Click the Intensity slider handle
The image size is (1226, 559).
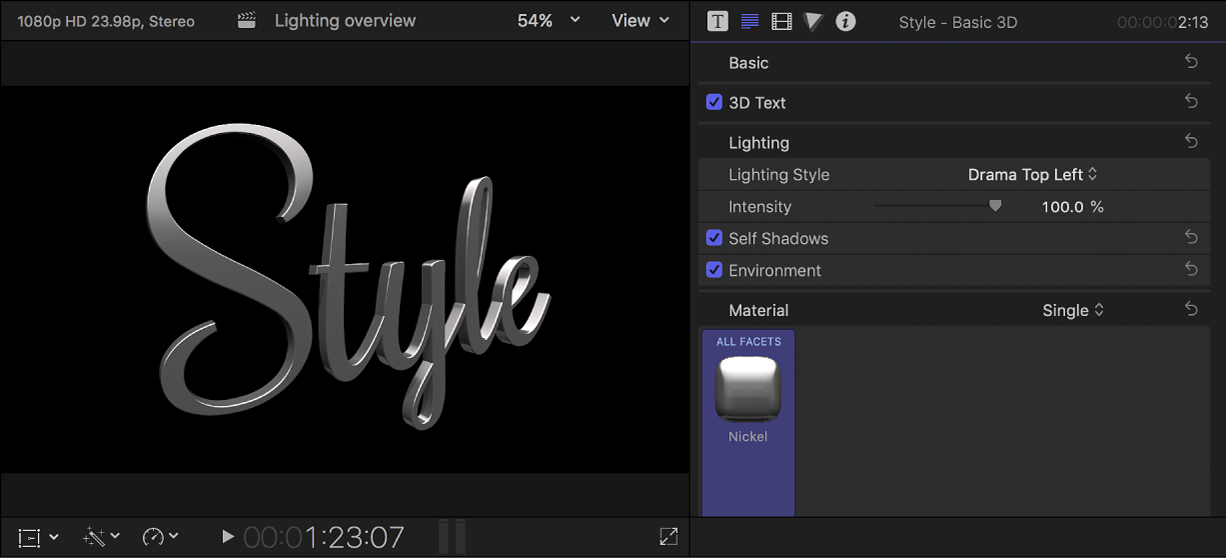pyautogui.click(x=995, y=206)
